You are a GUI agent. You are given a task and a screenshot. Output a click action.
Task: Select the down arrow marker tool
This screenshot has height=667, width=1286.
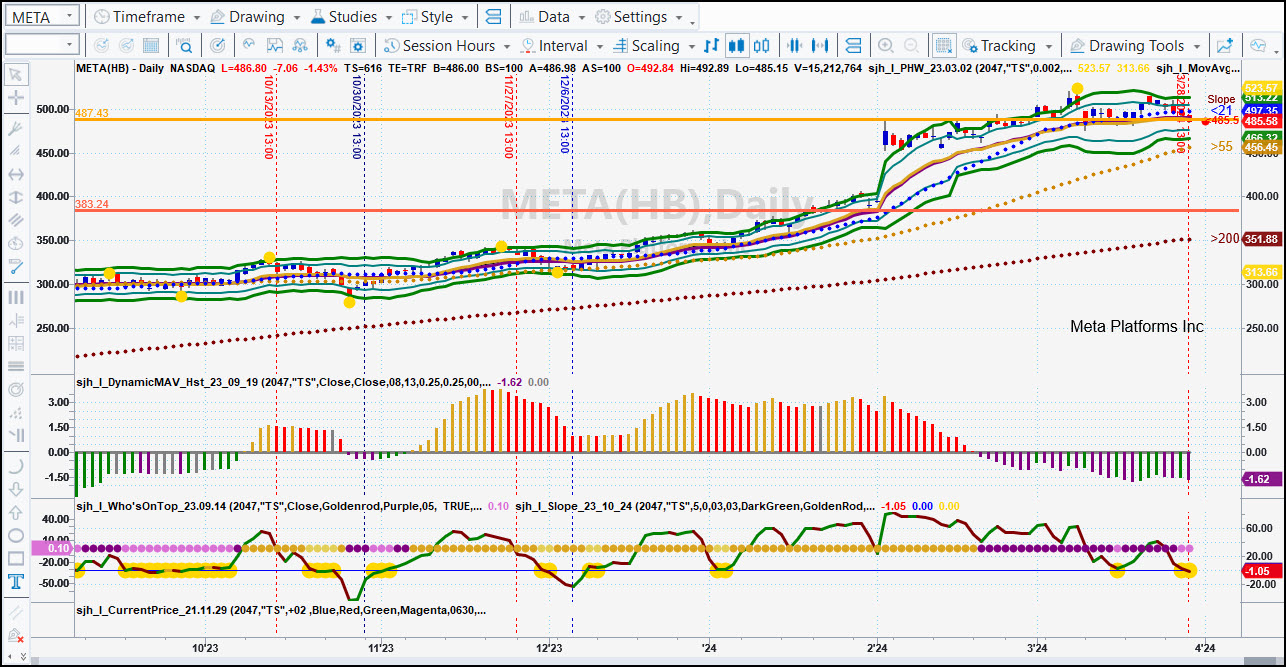(16, 489)
